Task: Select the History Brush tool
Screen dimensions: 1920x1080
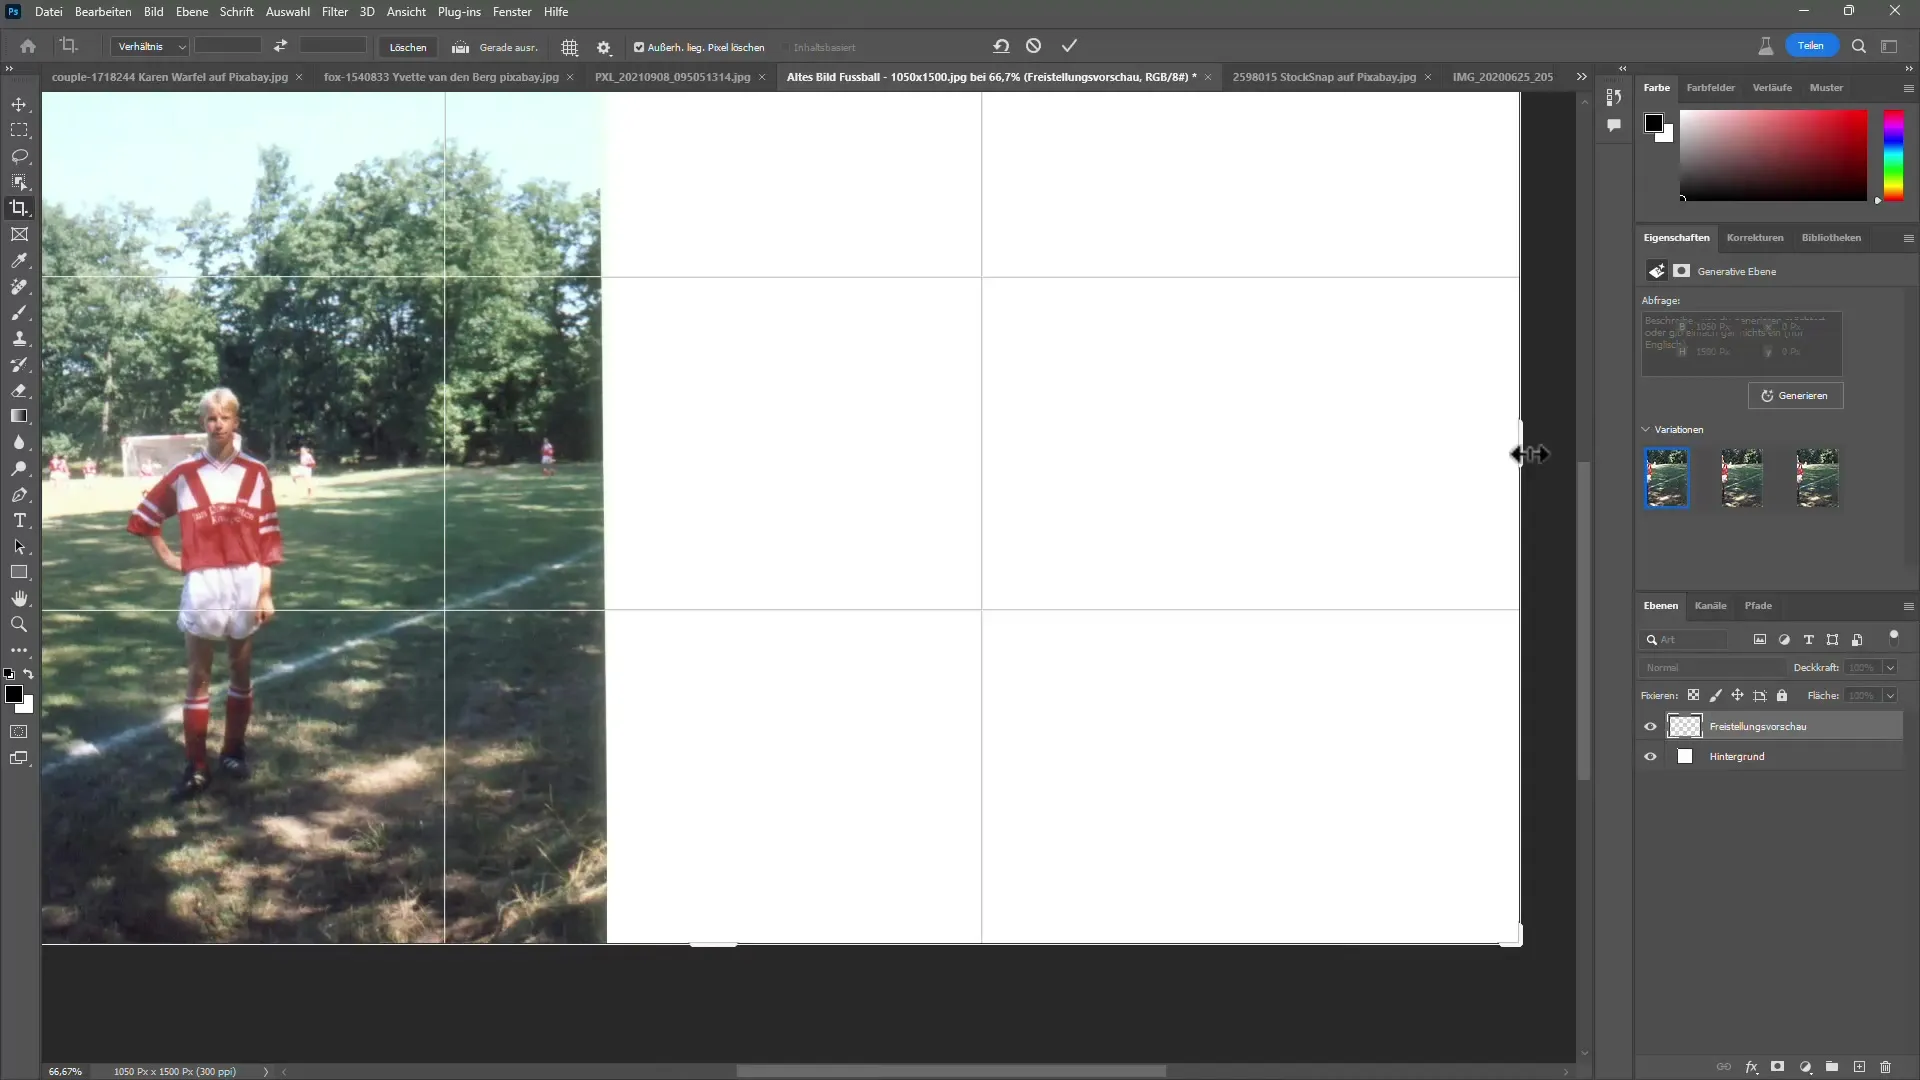Action: [x=19, y=365]
